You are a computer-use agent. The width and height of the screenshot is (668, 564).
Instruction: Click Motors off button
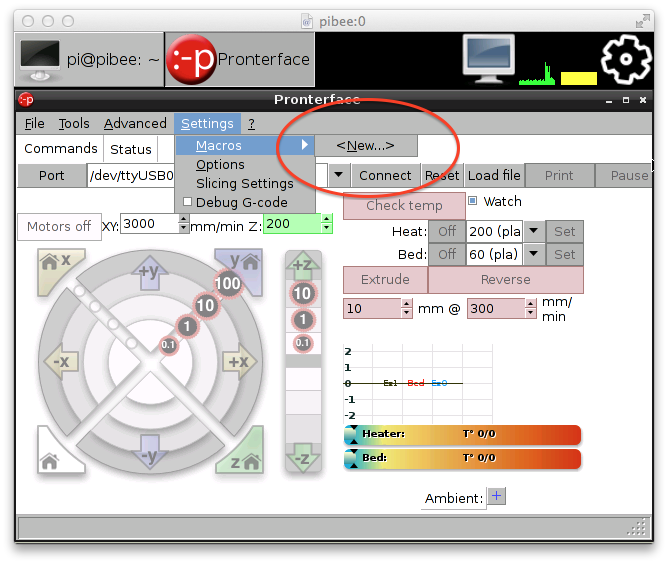[x=59, y=226]
